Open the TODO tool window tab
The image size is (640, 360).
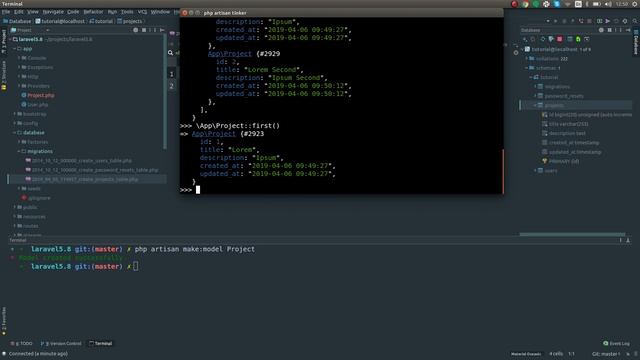tap(22, 344)
